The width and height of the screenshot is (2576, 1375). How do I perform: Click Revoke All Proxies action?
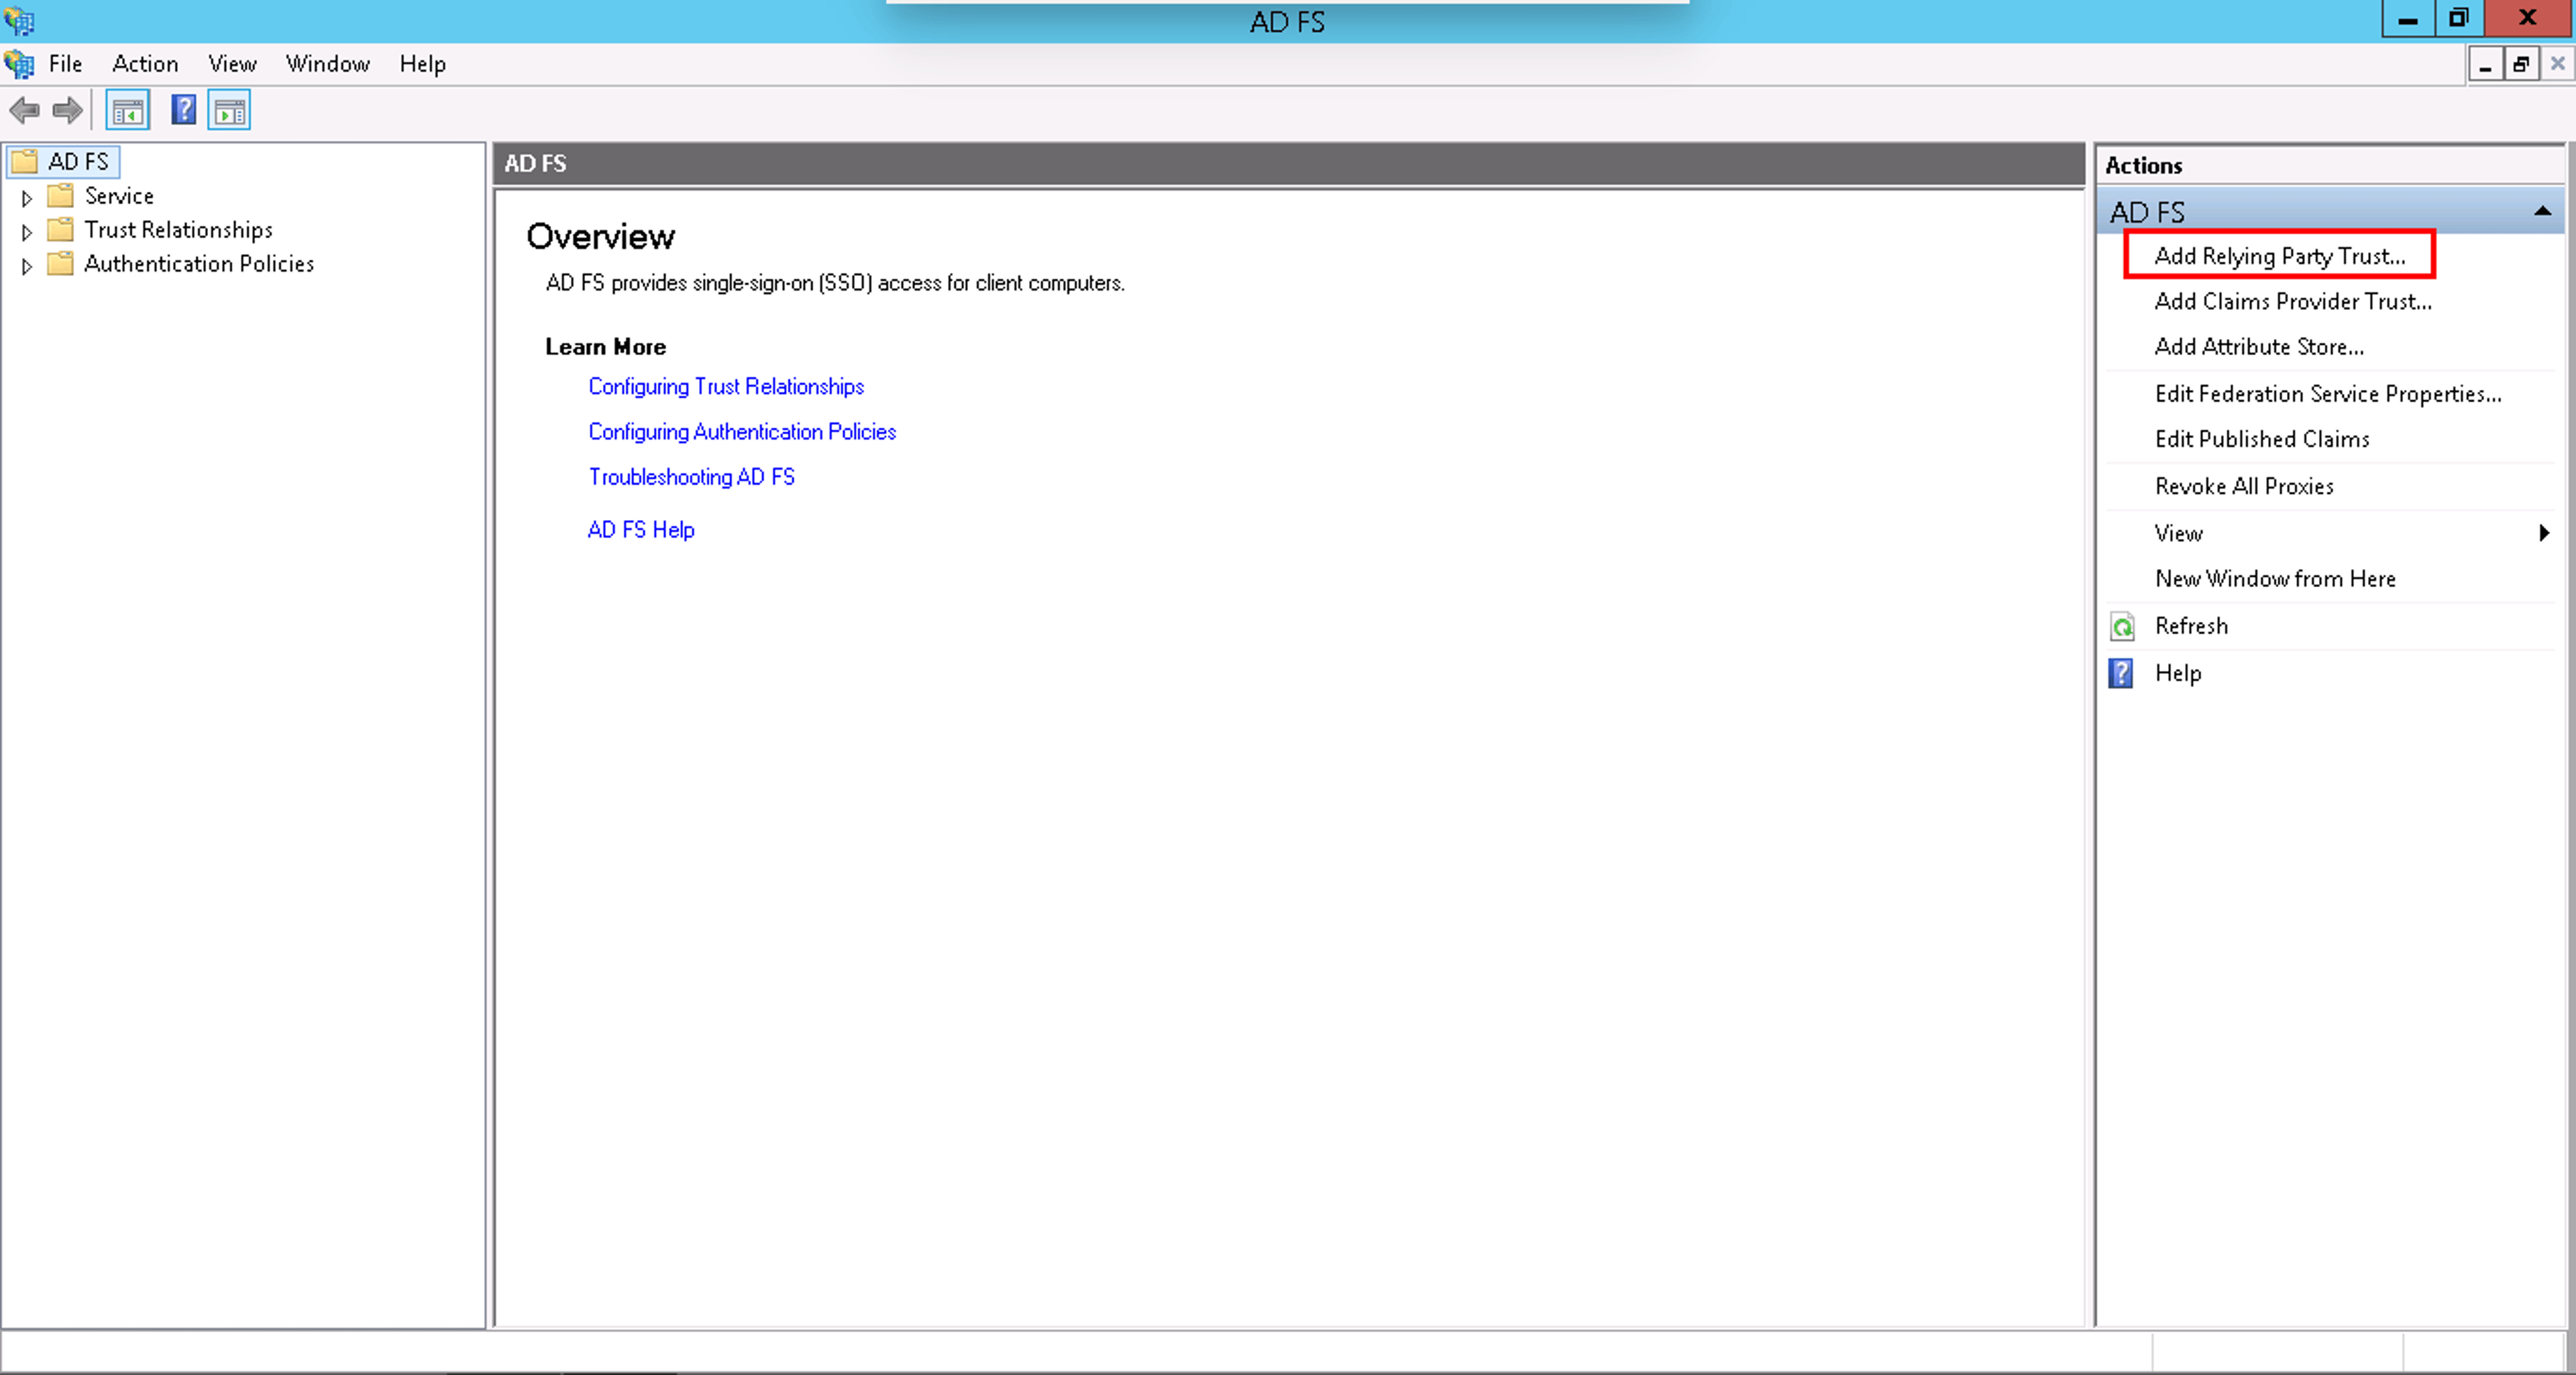point(2244,486)
